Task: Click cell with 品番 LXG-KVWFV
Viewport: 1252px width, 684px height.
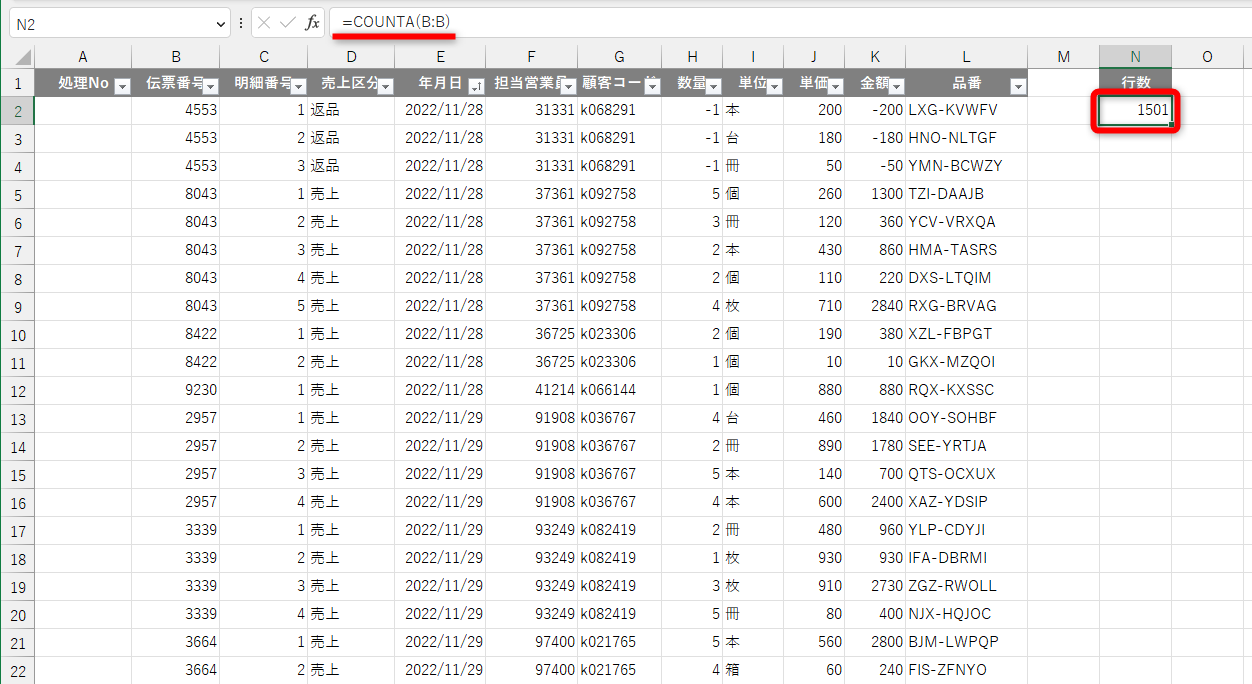Action: pos(967,110)
